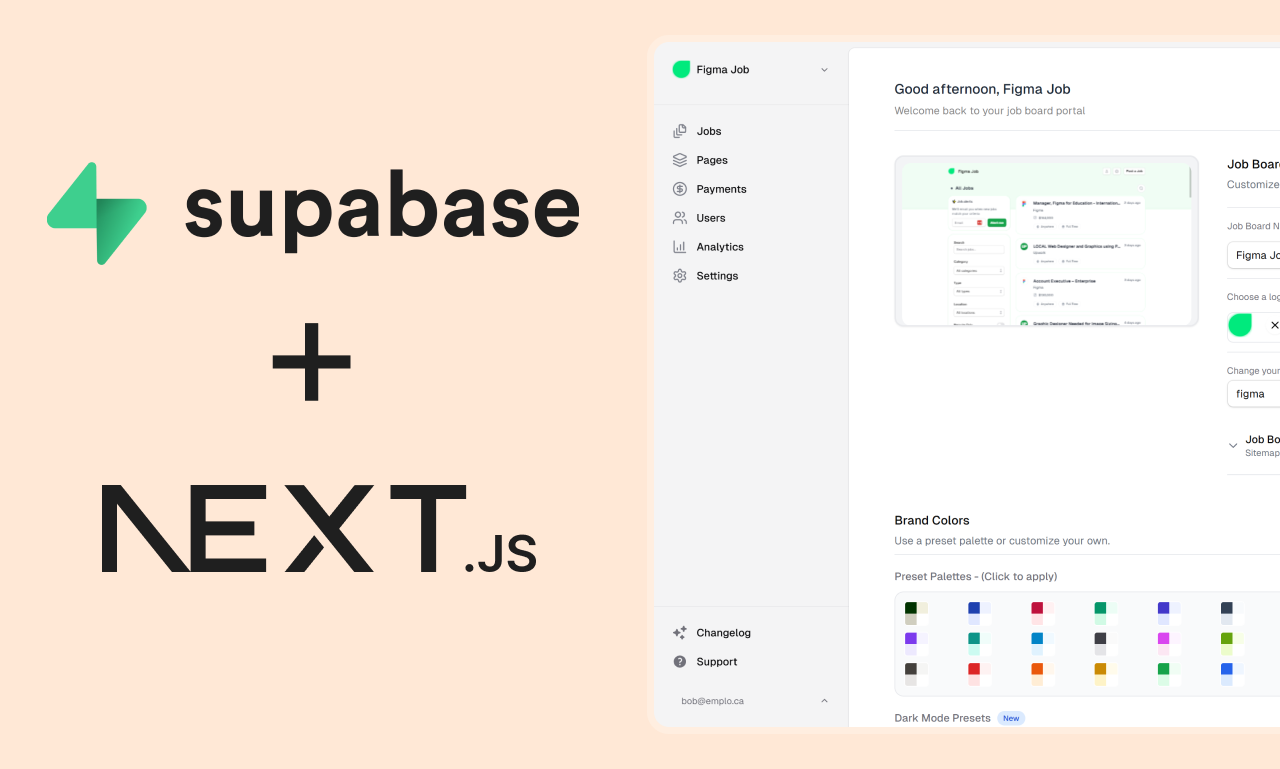Click the 'Good afternoon, Figma Job' heading
The height and width of the screenshot is (769, 1280).
click(x=982, y=89)
